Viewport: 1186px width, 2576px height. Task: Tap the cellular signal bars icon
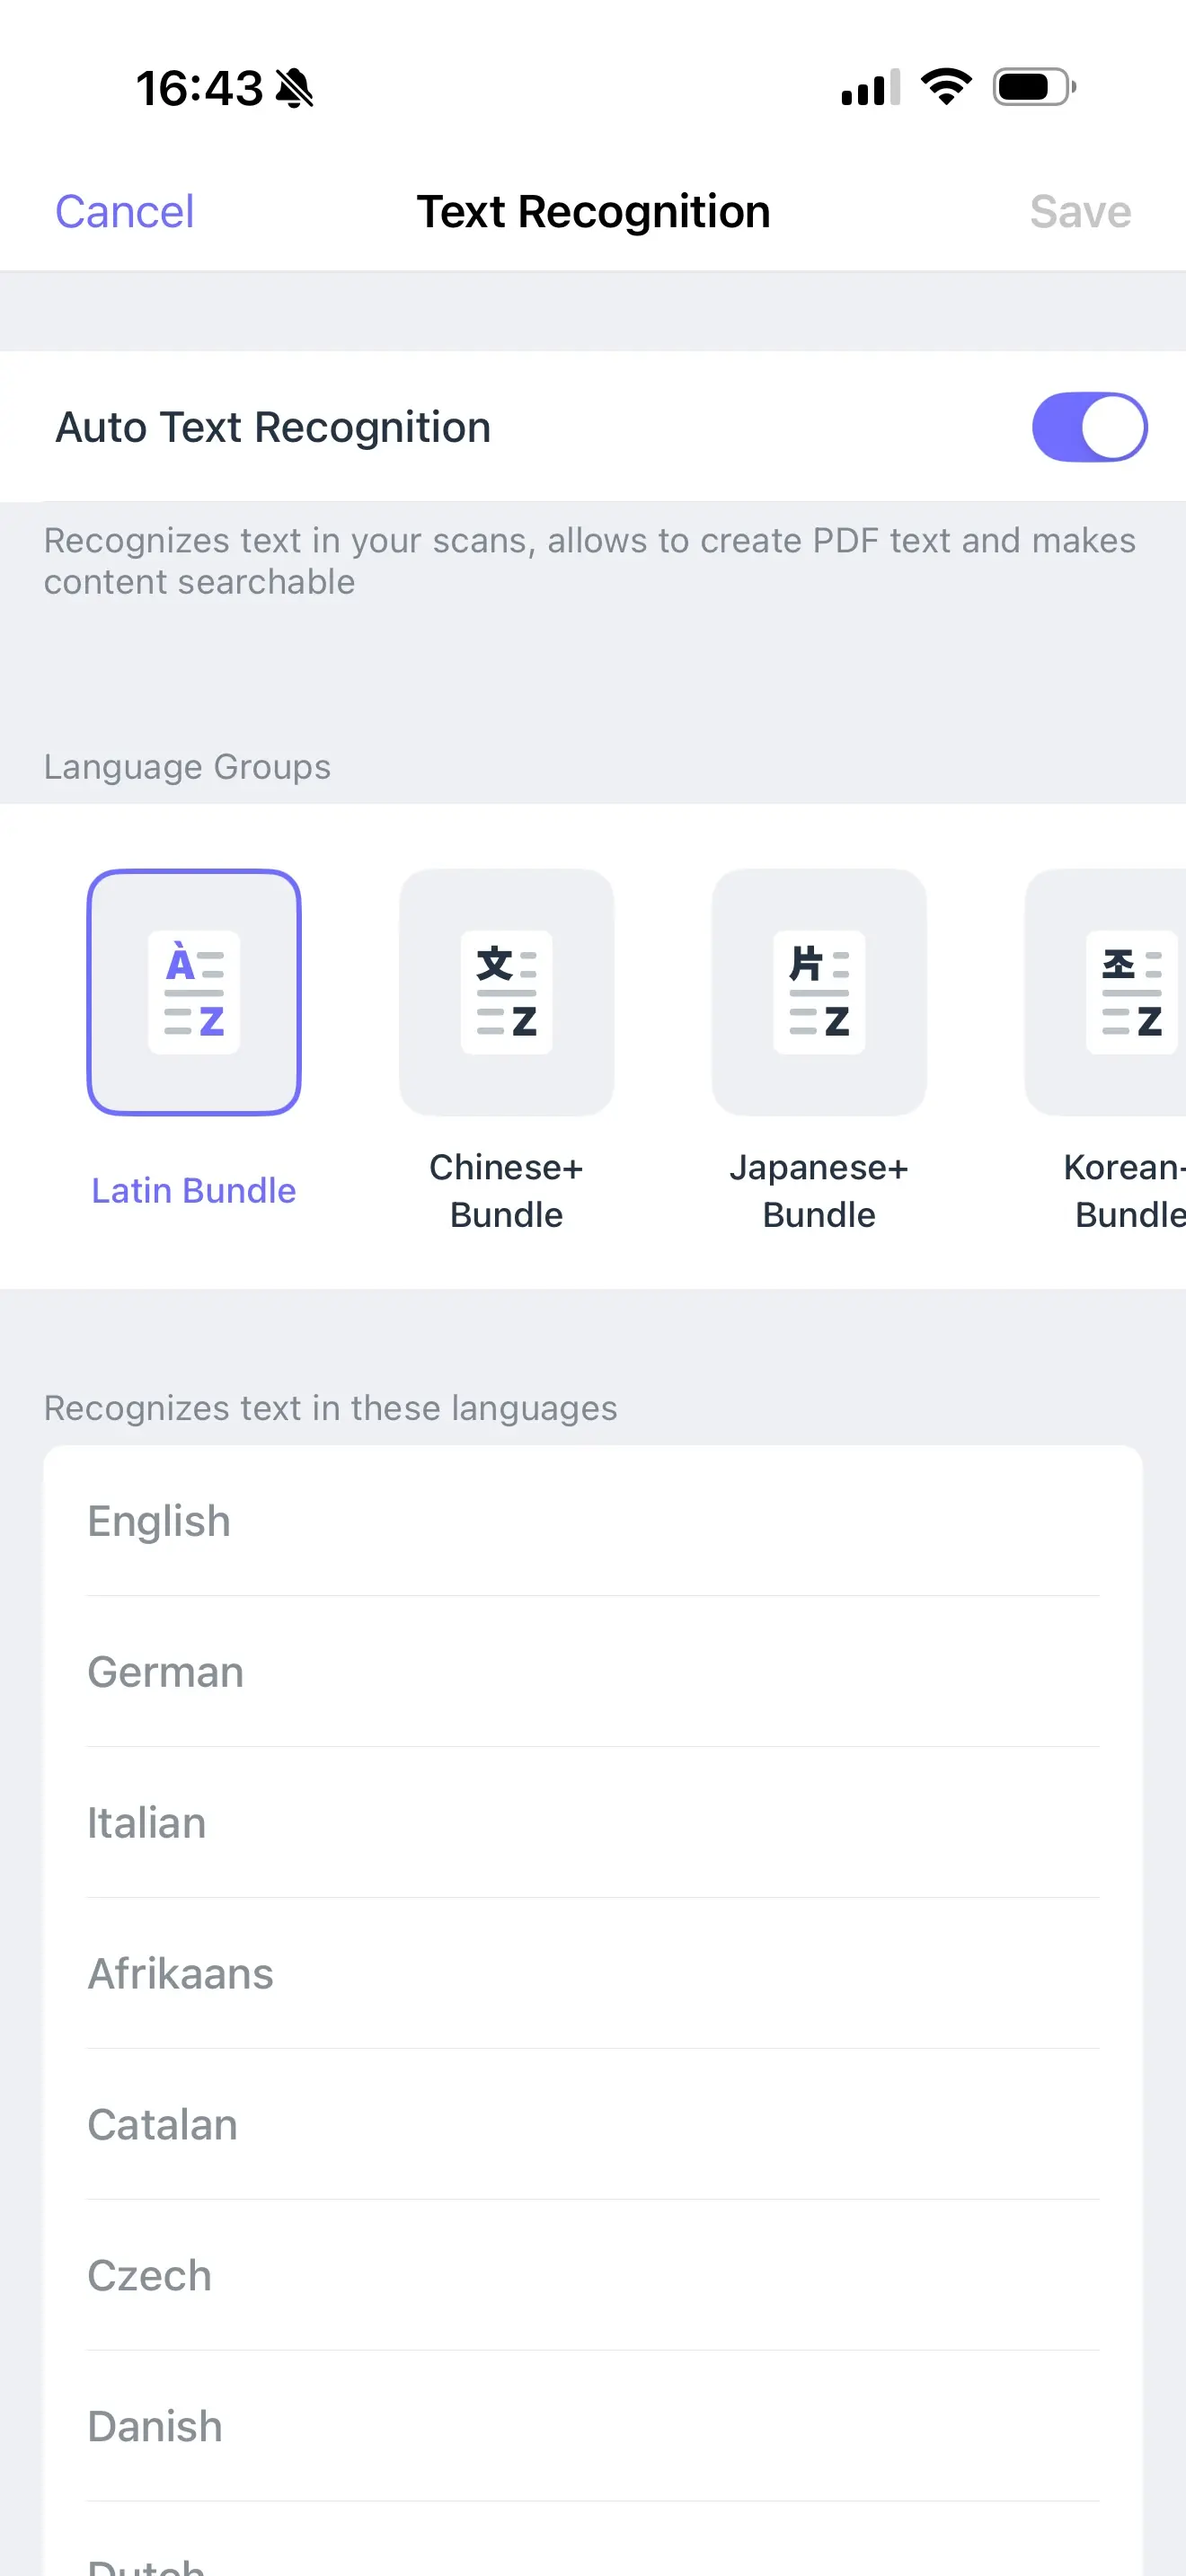(x=870, y=88)
